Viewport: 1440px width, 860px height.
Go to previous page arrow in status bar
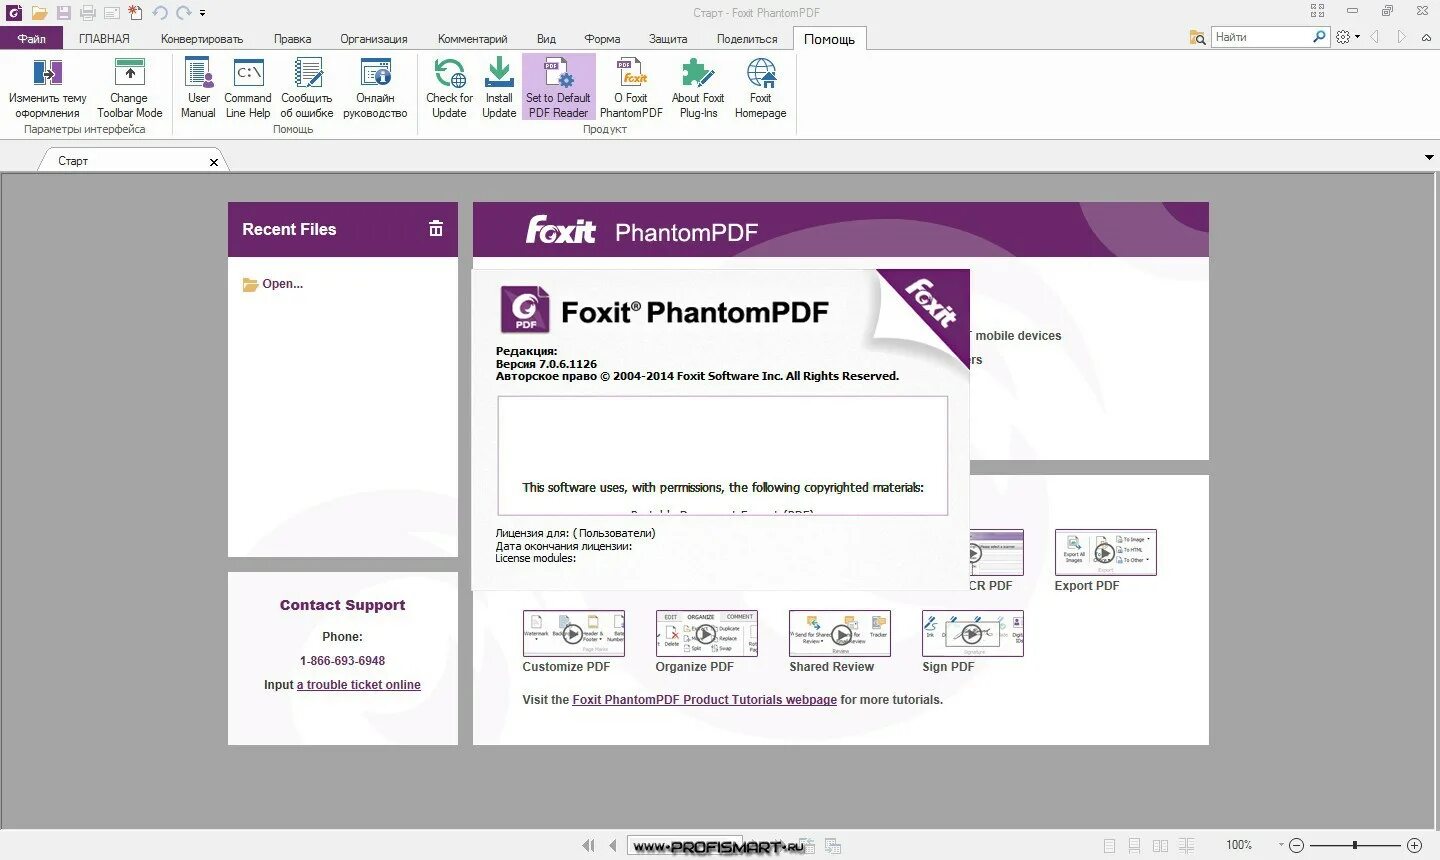613,846
